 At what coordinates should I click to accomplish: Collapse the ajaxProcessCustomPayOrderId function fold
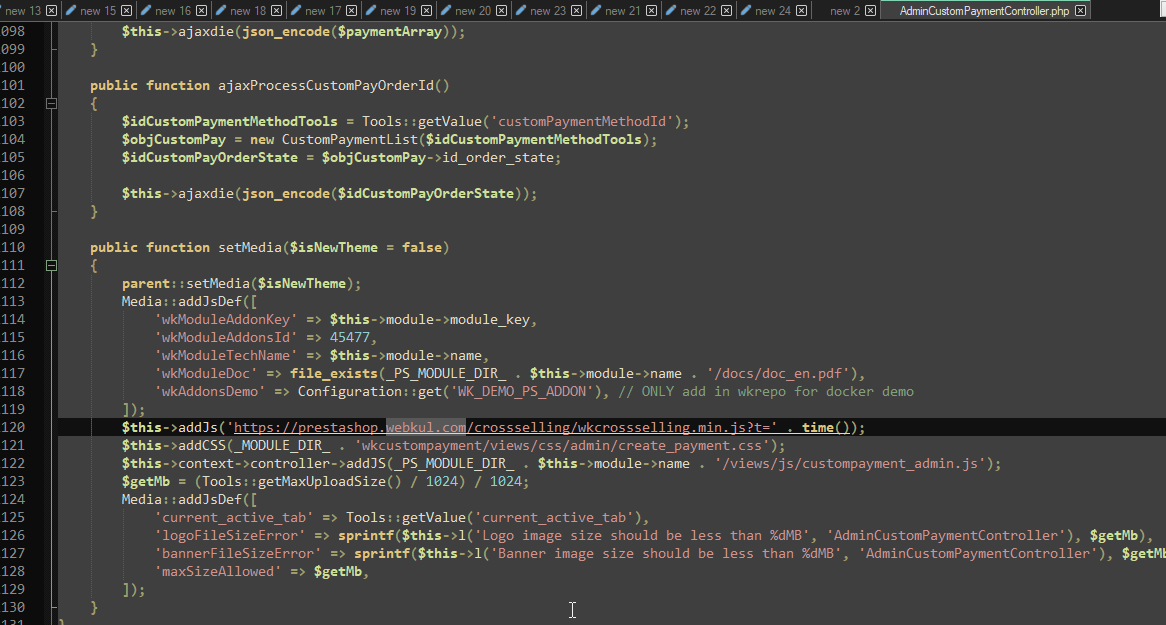pyautogui.click(x=51, y=103)
